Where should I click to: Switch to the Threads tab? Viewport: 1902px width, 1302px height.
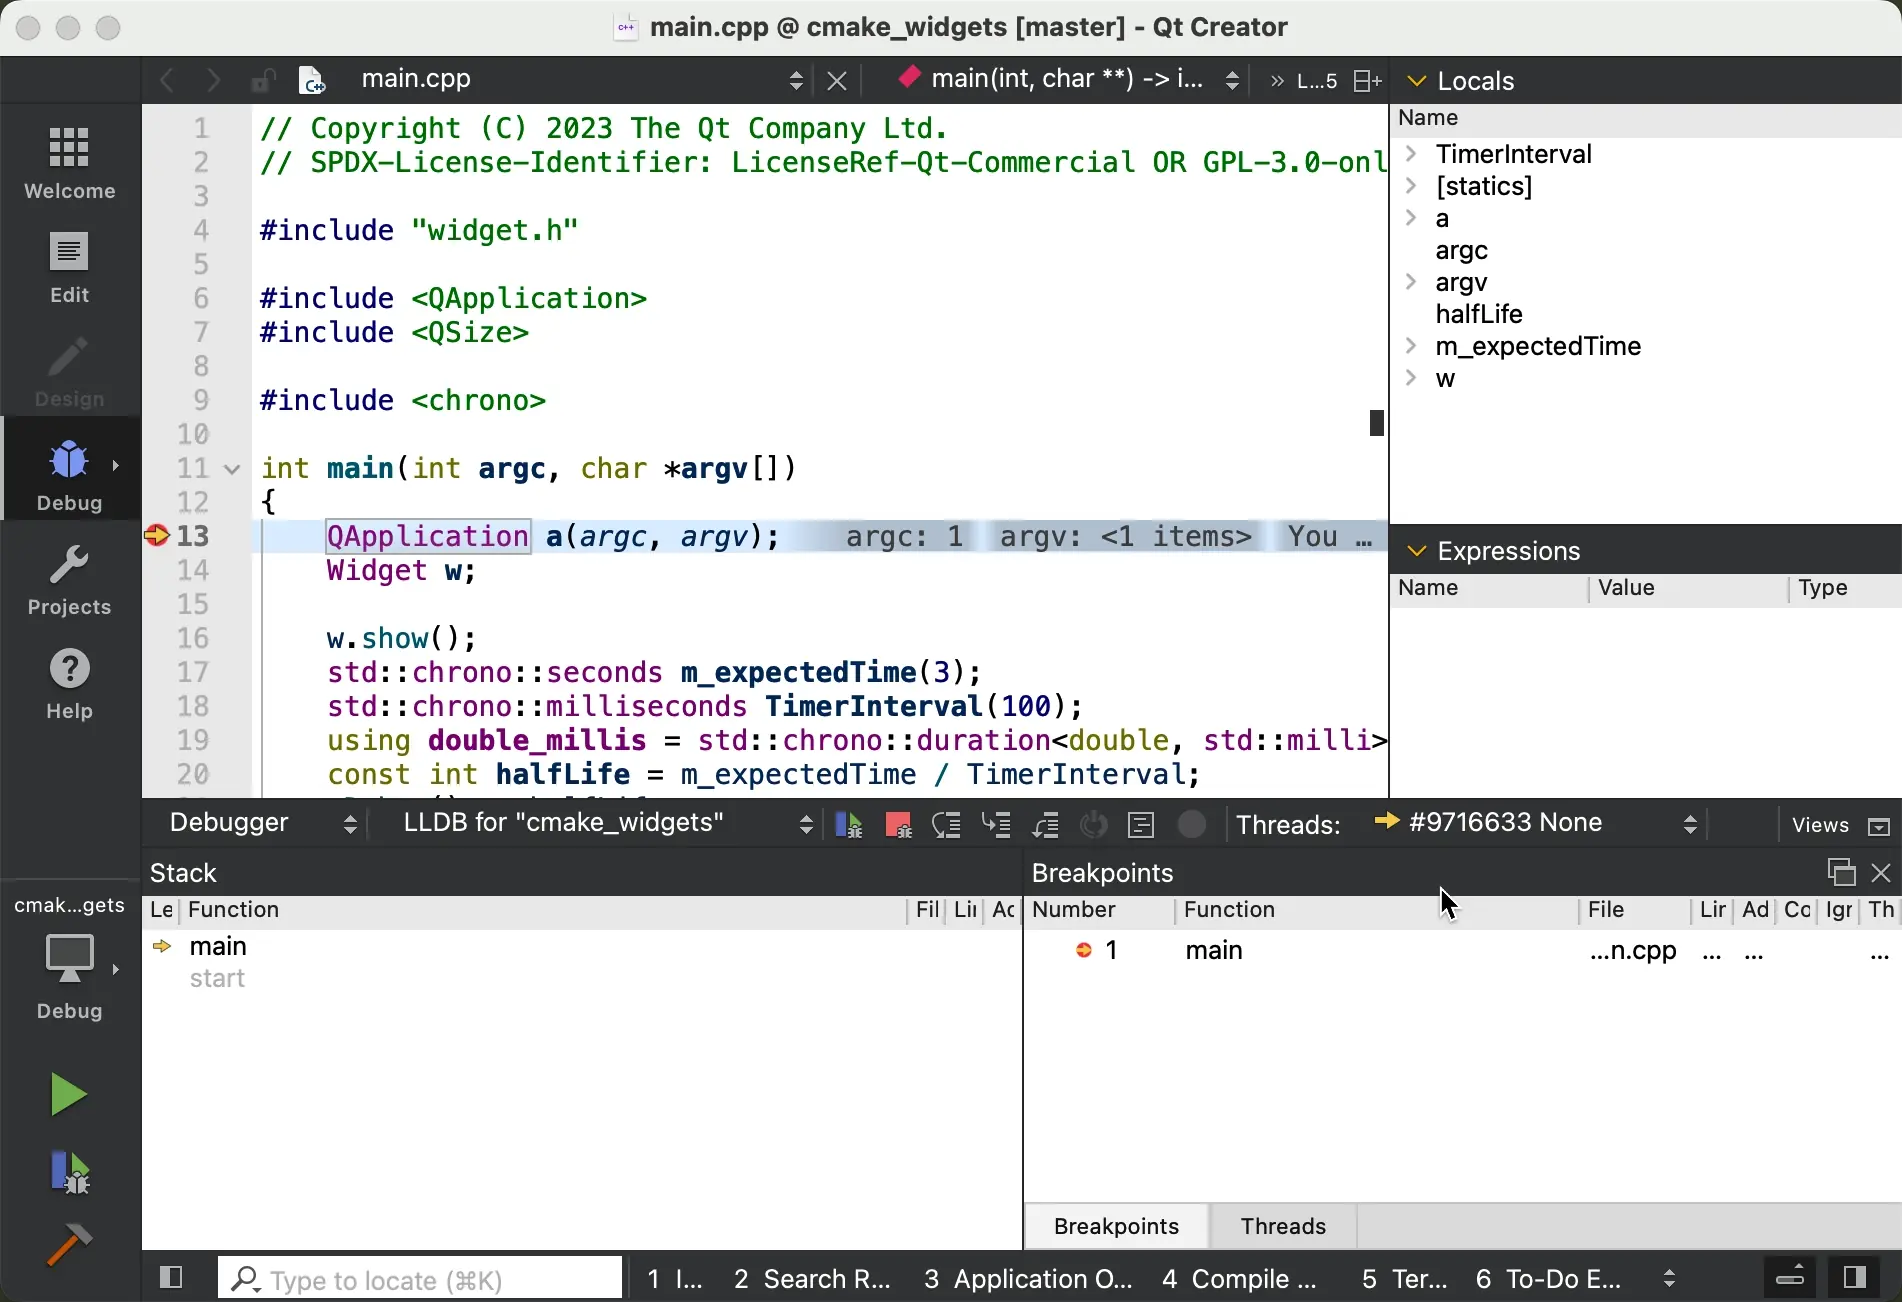coord(1281,1226)
